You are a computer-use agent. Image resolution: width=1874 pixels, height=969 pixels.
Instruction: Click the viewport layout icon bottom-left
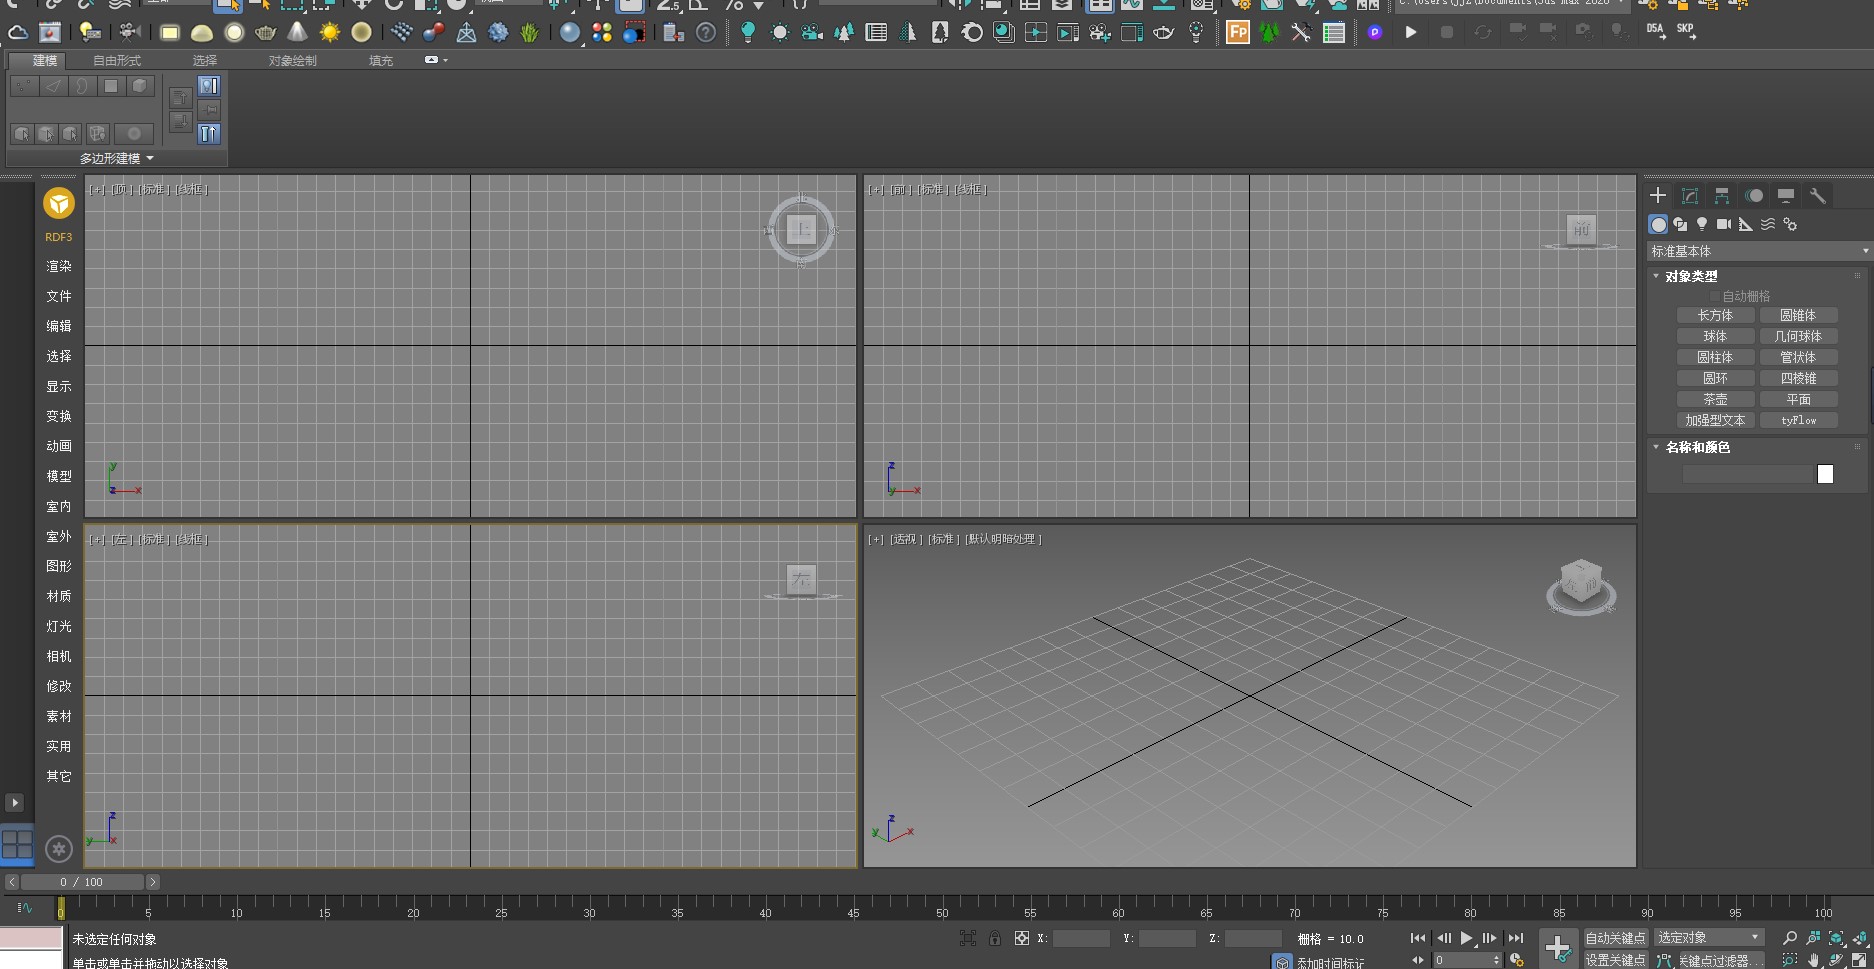17,845
